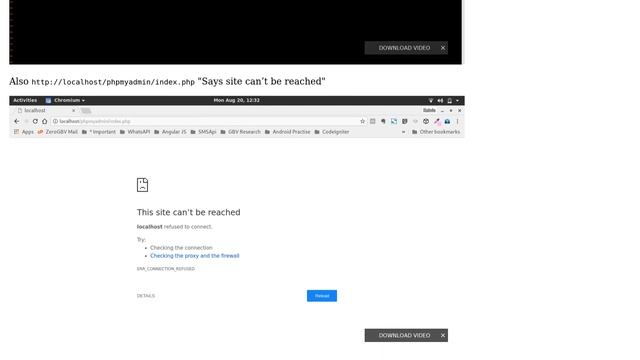
Task: Open a new tab next to localhost
Action: tap(86, 111)
